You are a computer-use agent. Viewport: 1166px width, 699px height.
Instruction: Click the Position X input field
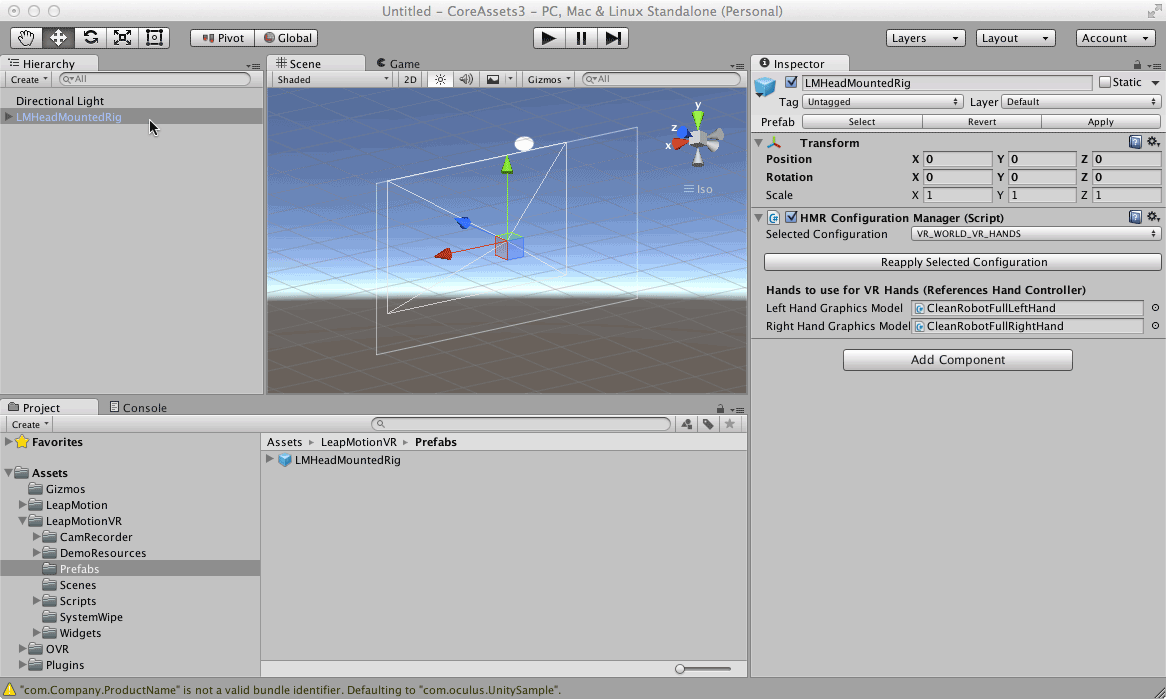click(957, 159)
